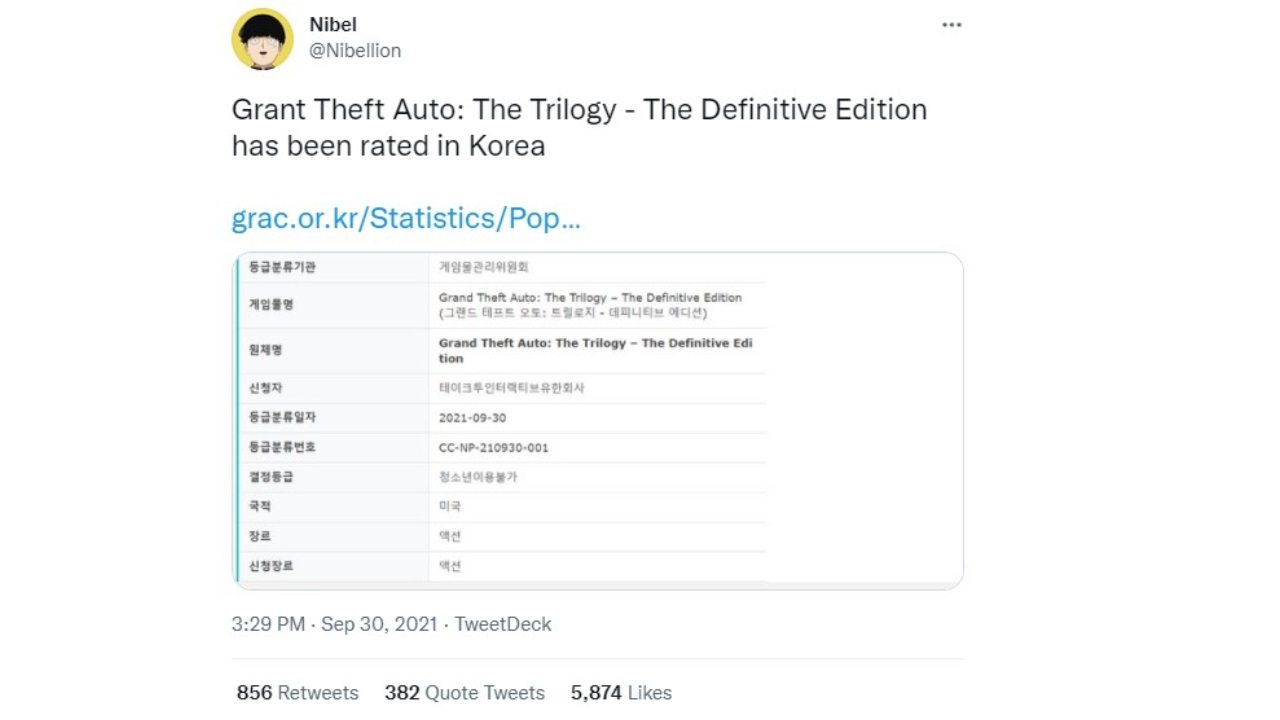This screenshot has height=720, width=1280.
Task: Click the CC-NP-210930-001 rating number
Action: click(493, 448)
